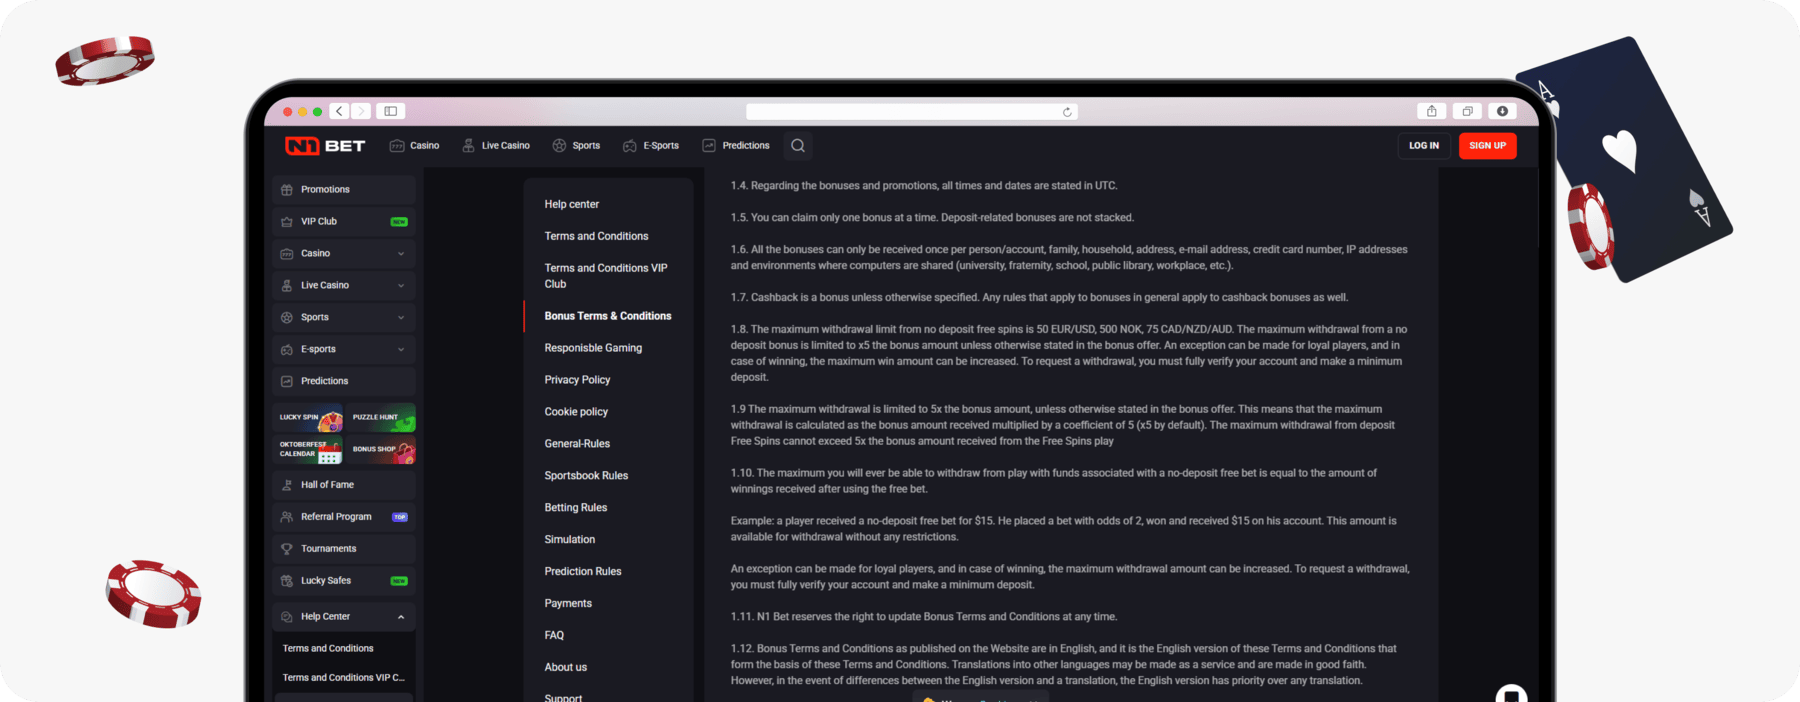1800x702 pixels.
Task: Click the browser back arrow
Action: [x=340, y=111]
